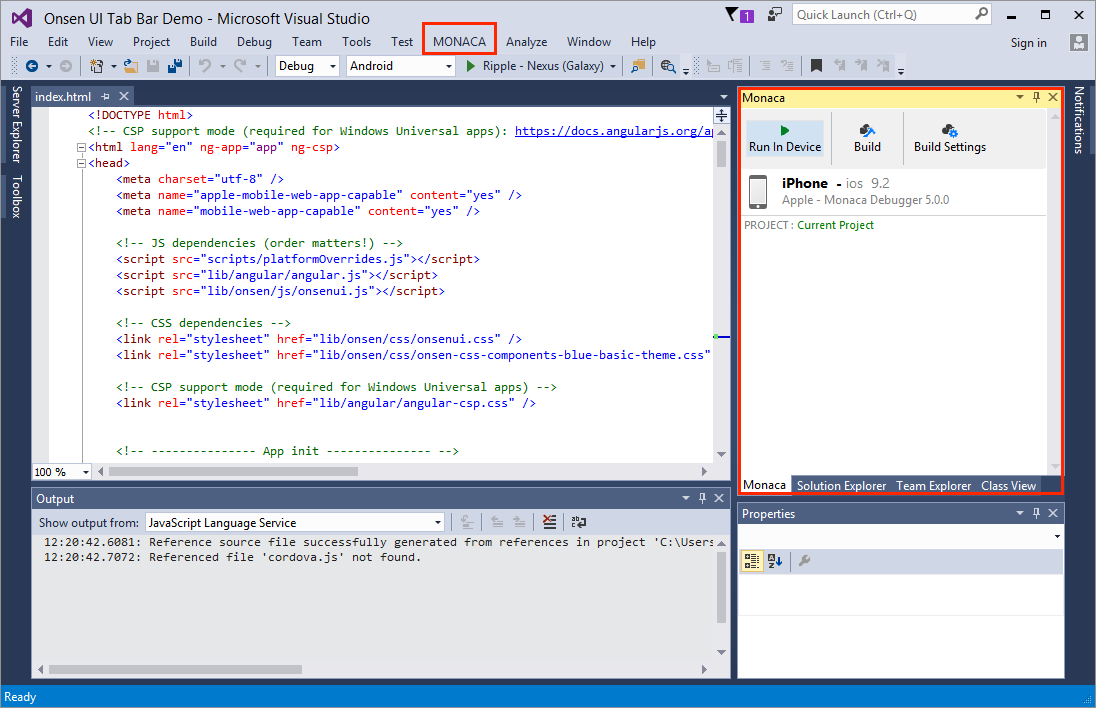Open the Debug configuration dropdown
Image resolution: width=1096 pixels, height=708 pixels.
(x=333, y=66)
